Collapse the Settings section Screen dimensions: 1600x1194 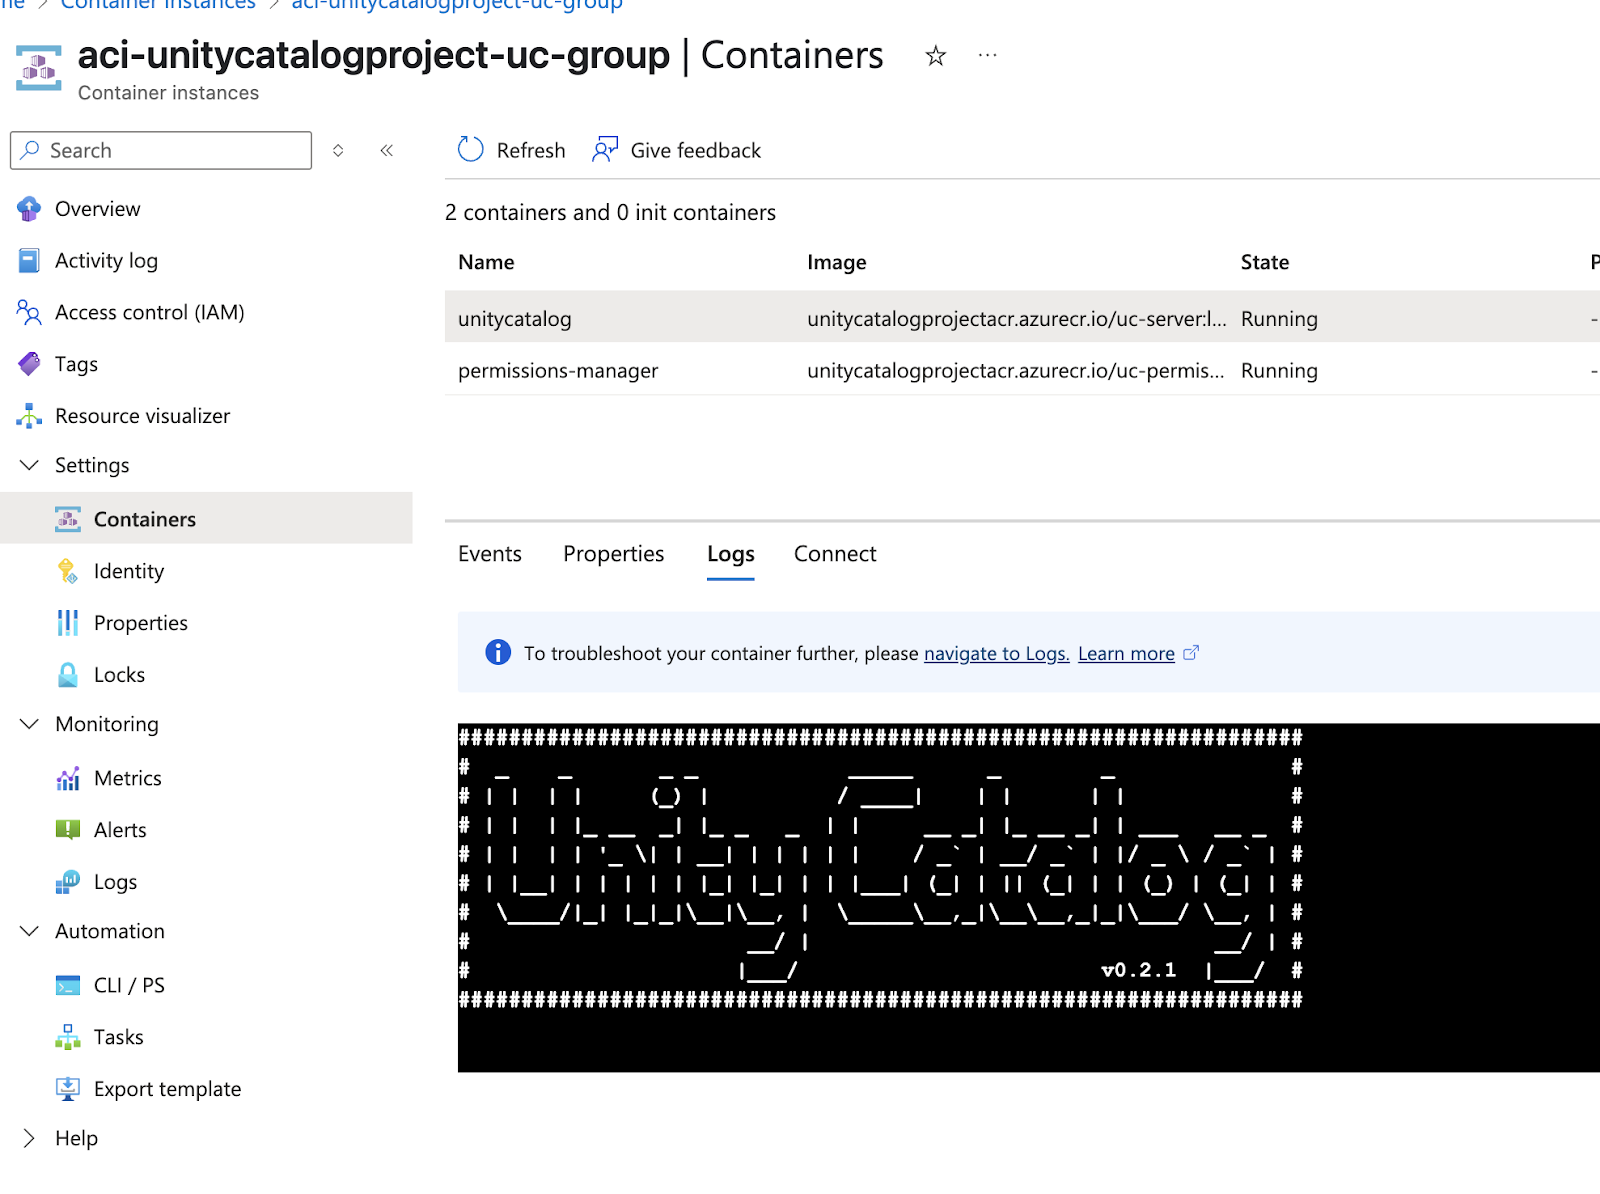[30, 466]
